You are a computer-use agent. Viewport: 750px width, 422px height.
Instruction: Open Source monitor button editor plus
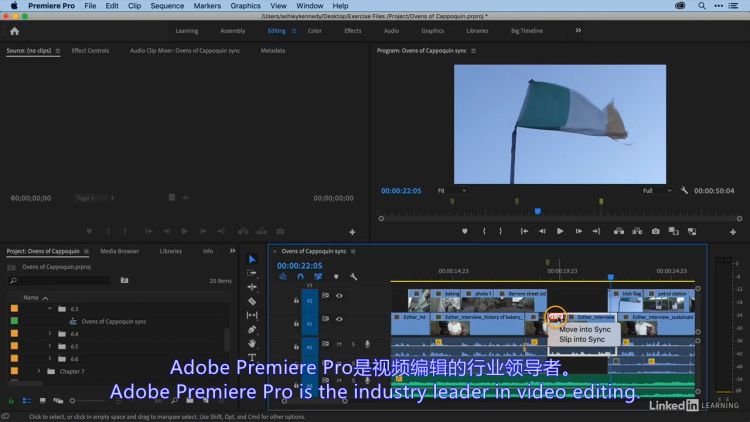point(352,232)
